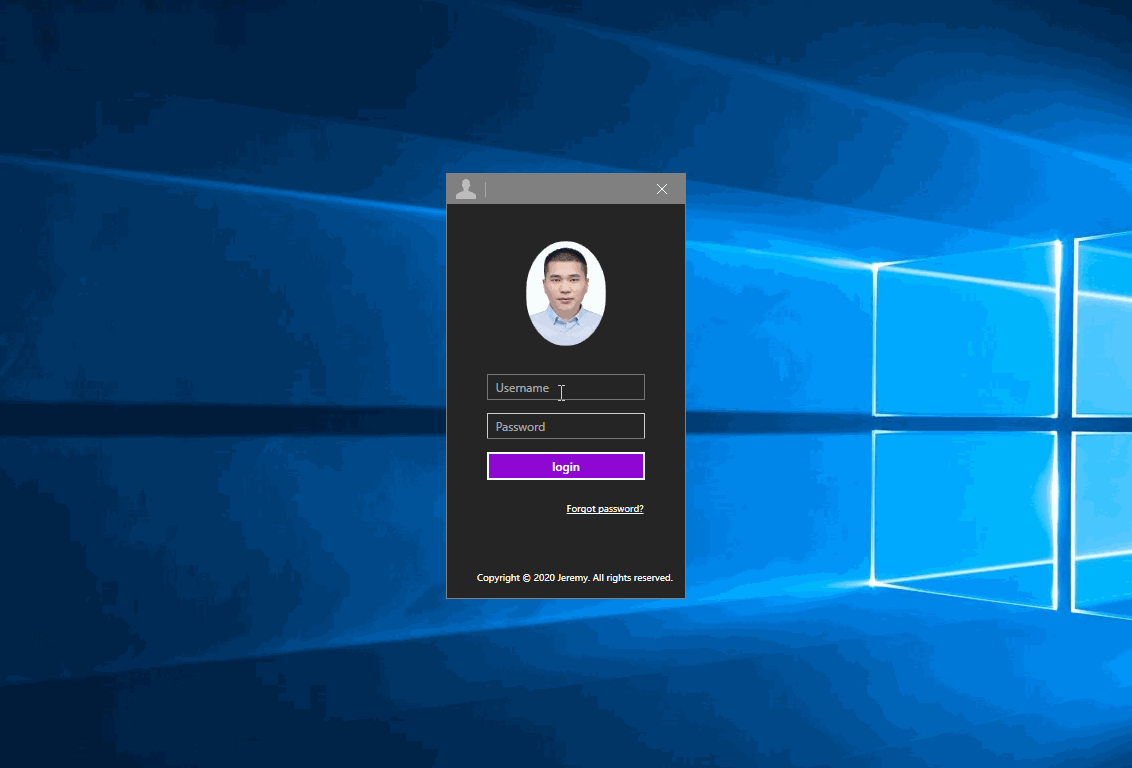Image resolution: width=1132 pixels, height=768 pixels.
Task: Focus the Username field to start typing
Action: pyautogui.click(x=565, y=387)
